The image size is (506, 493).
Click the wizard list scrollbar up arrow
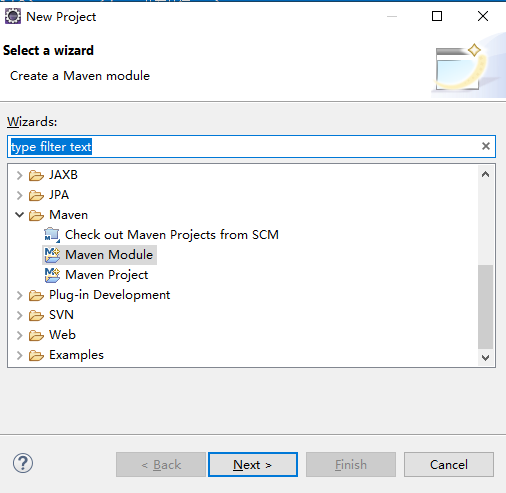click(x=486, y=174)
